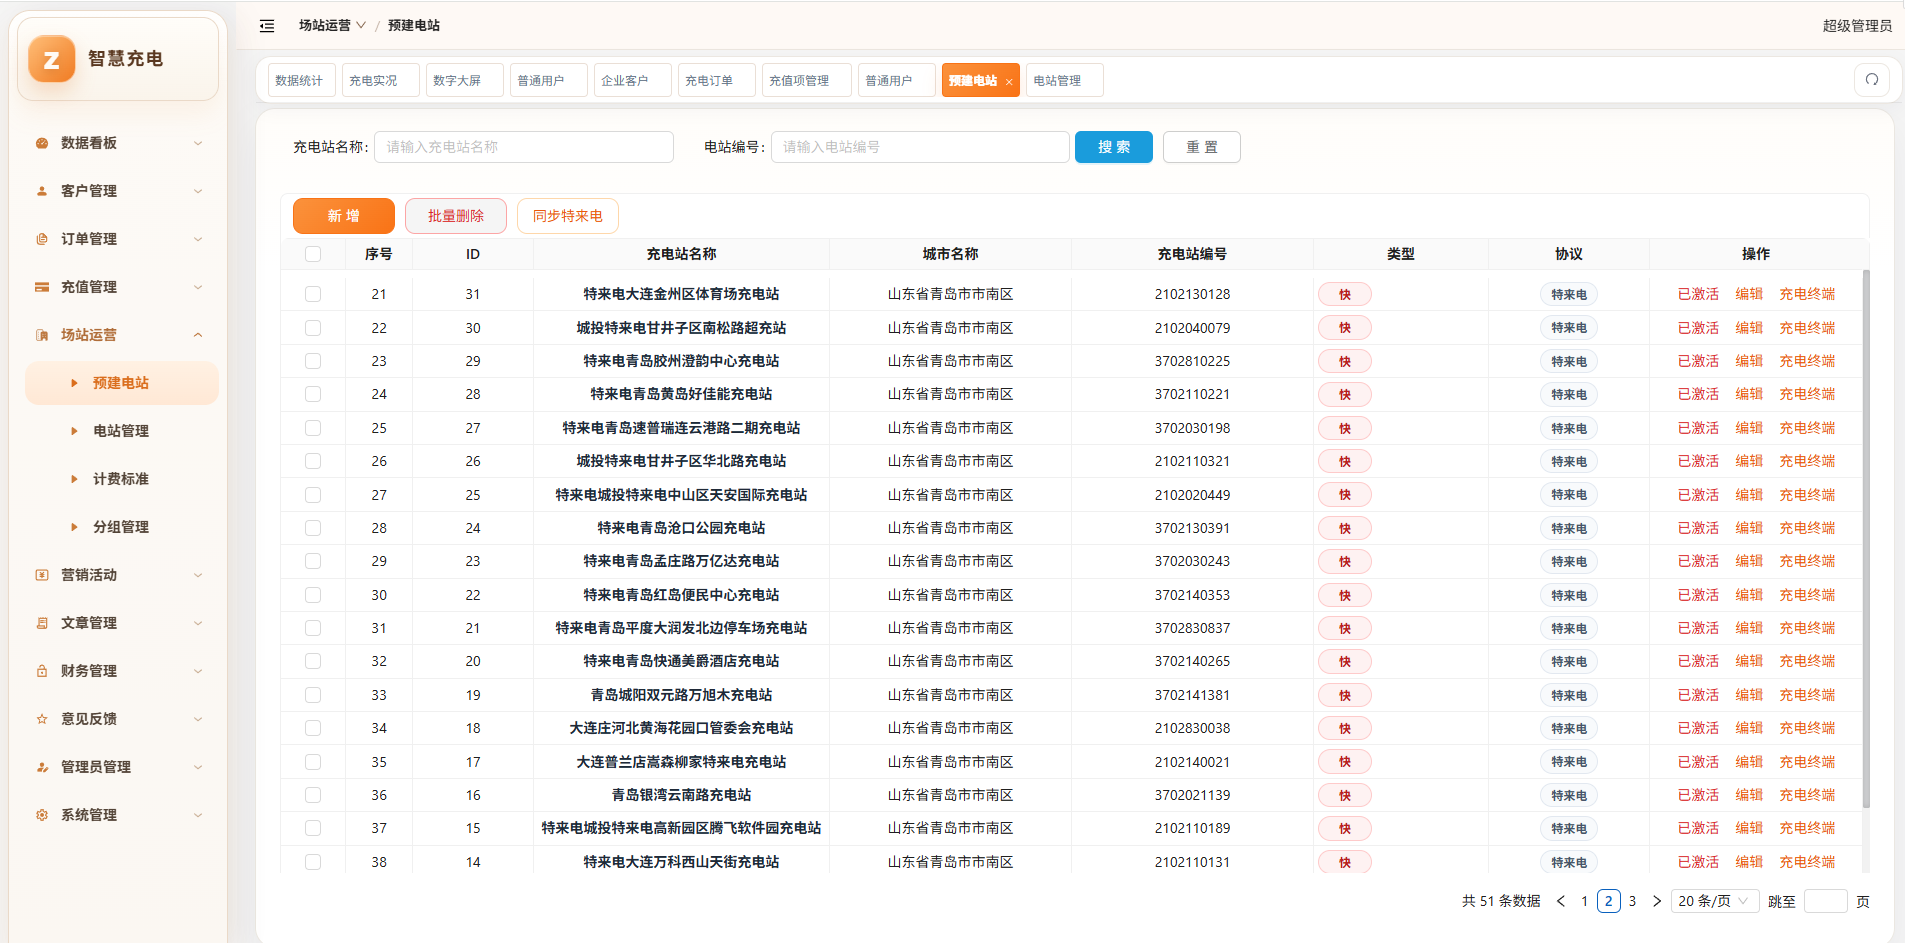
Task: Go to page 3 in pagination
Action: coord(1632,901)
